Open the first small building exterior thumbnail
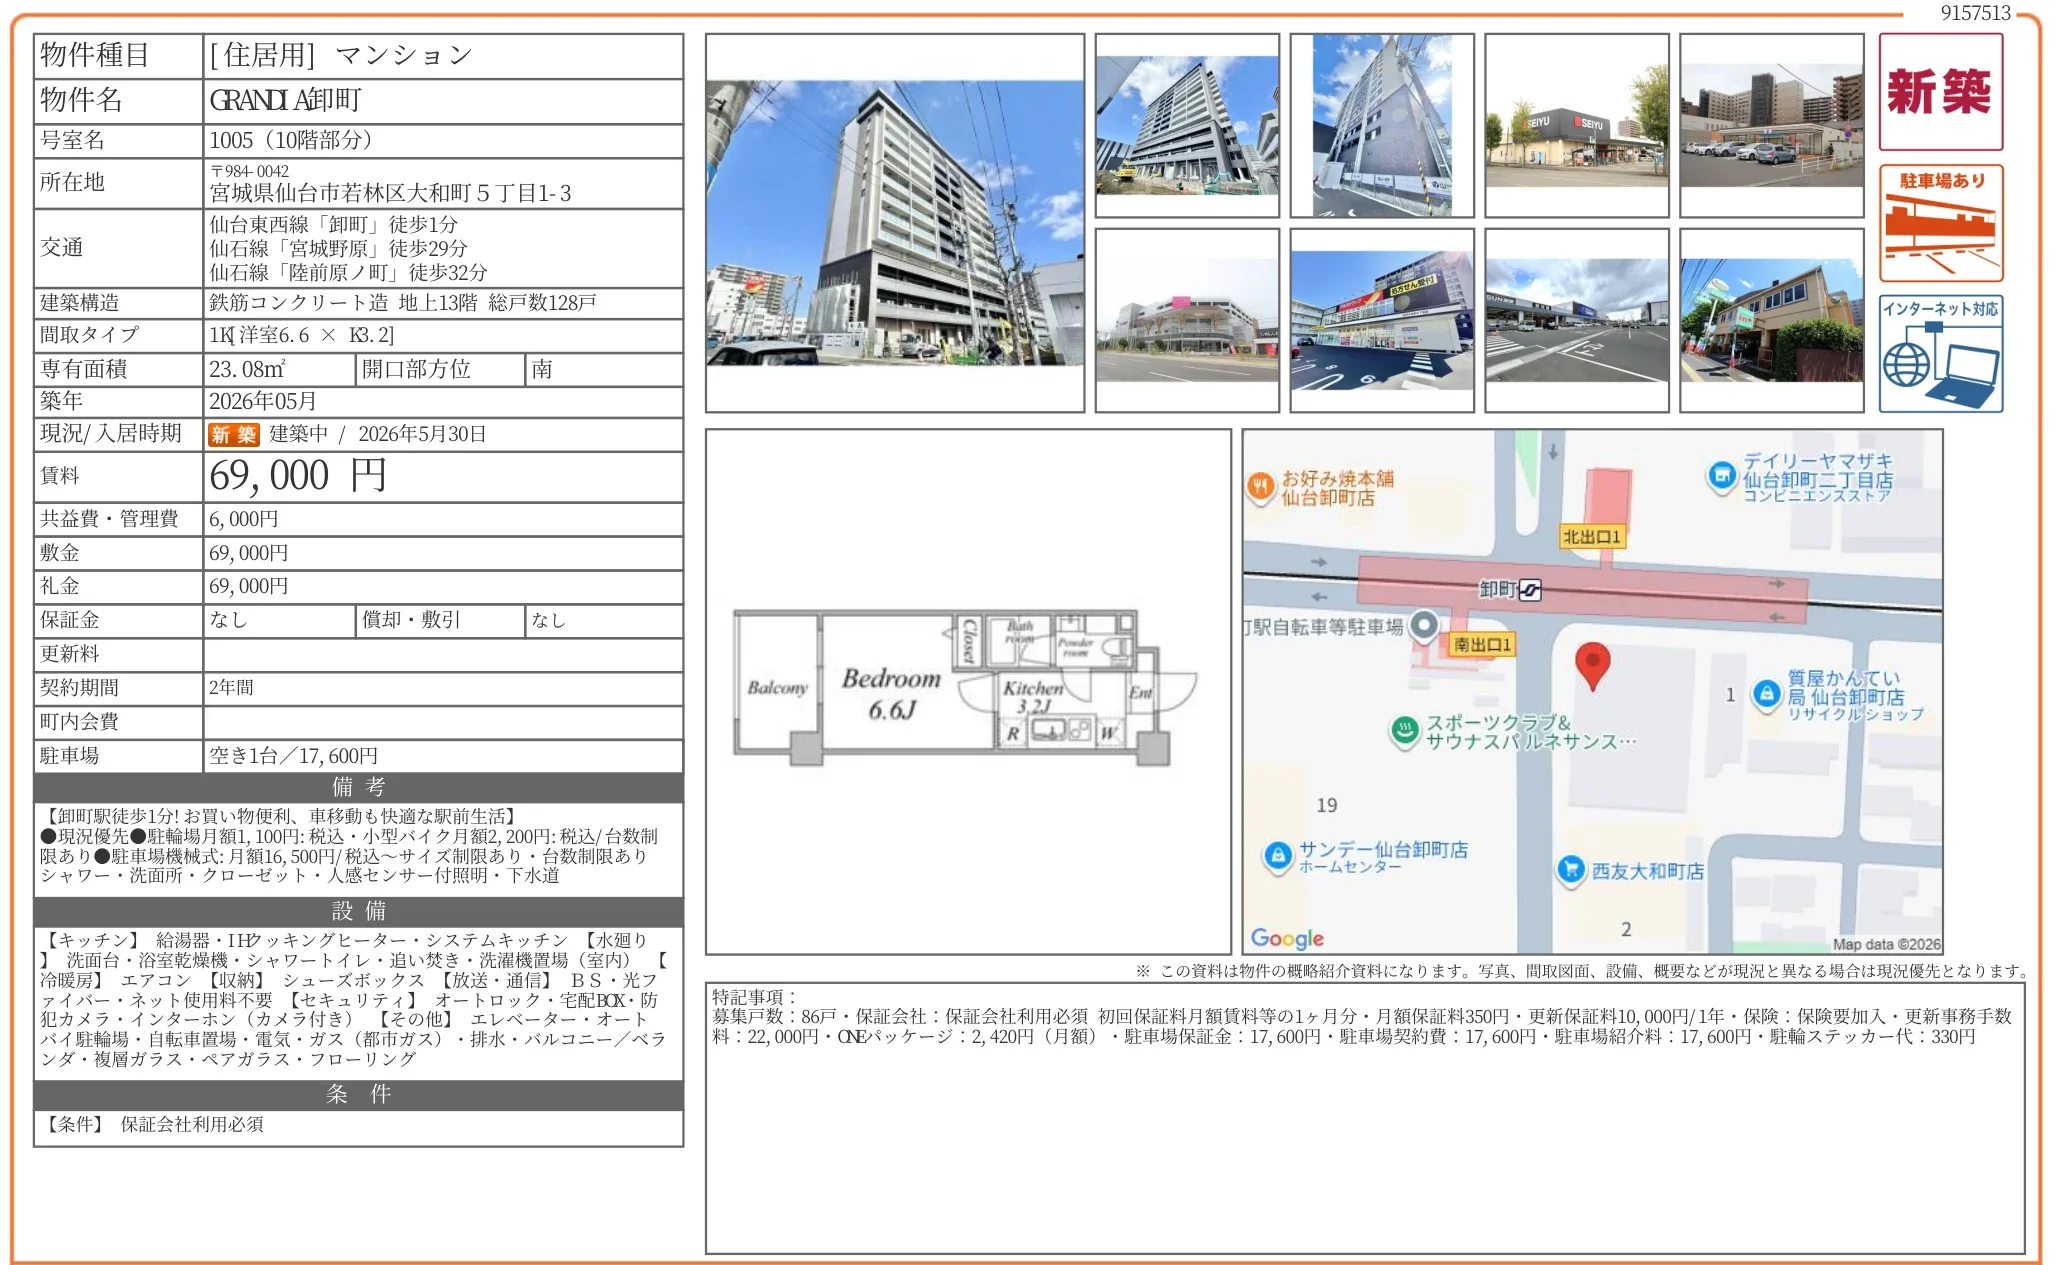This screenshot has height=1265, width=2056. 1187,125
